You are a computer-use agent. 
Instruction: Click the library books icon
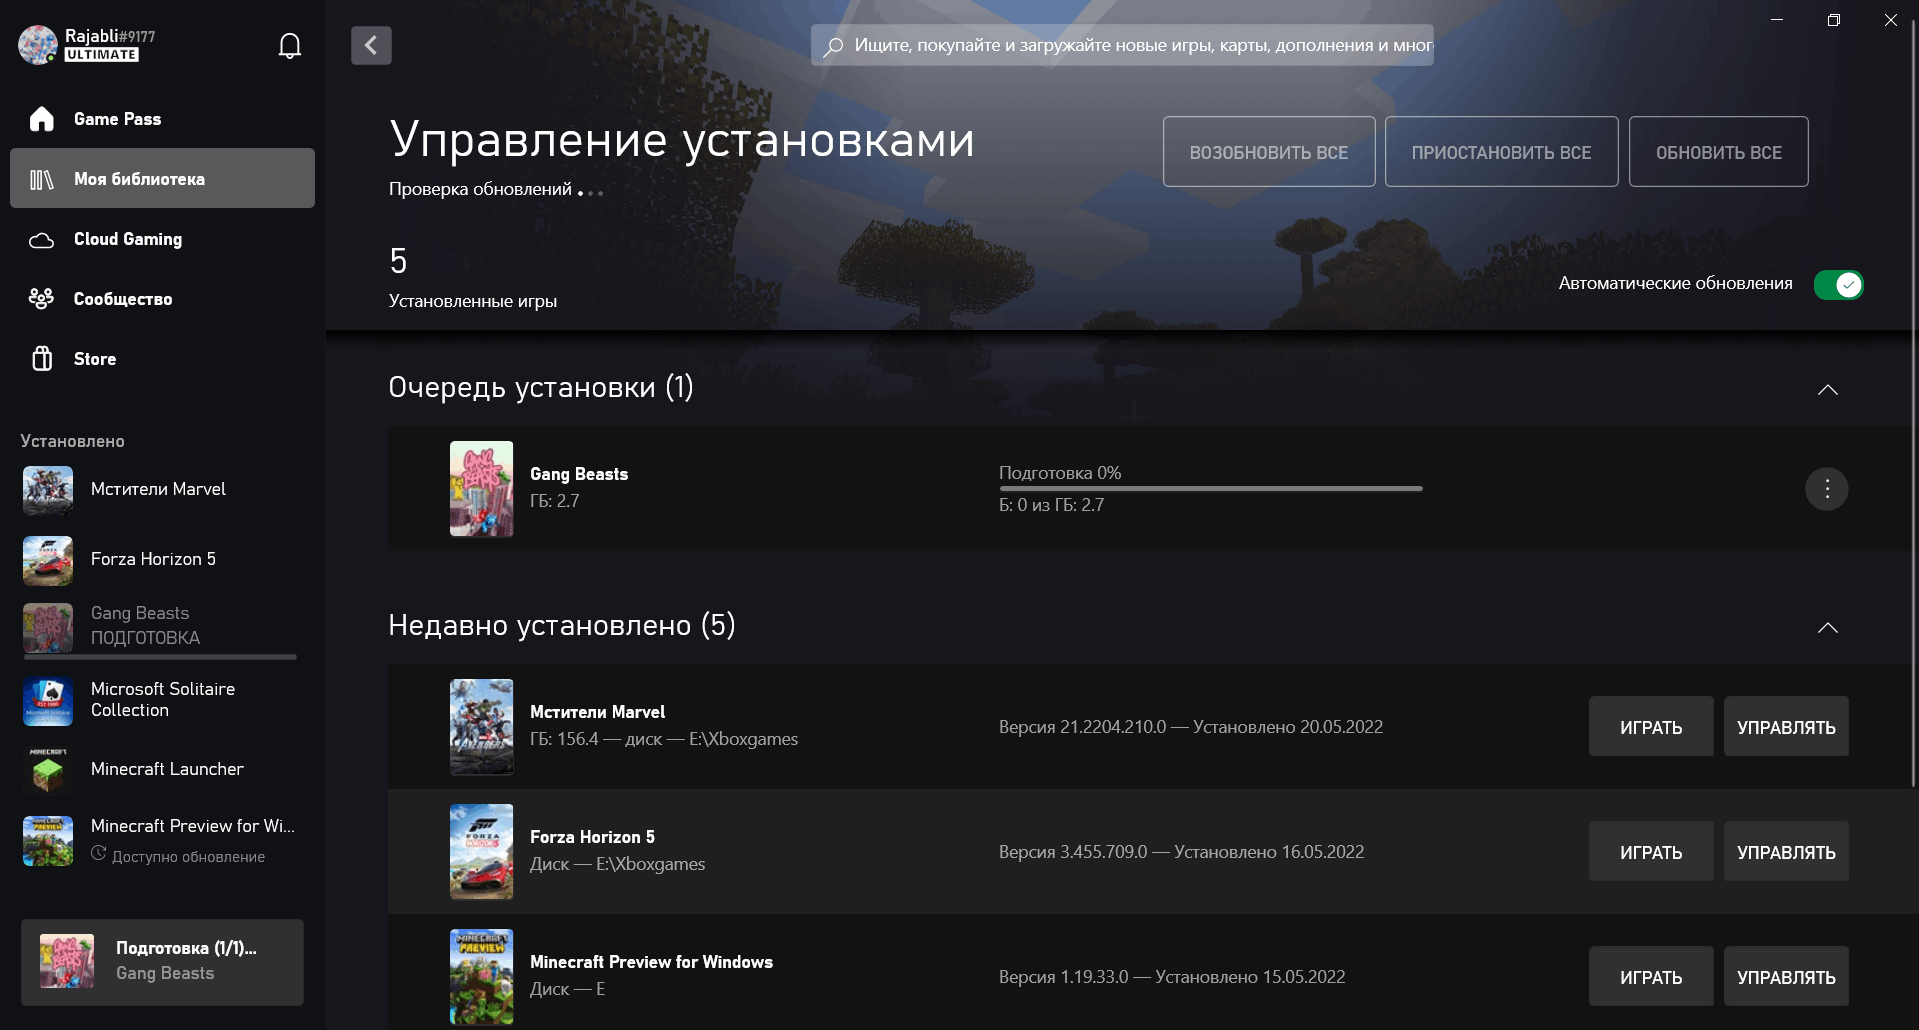(42, 179)
